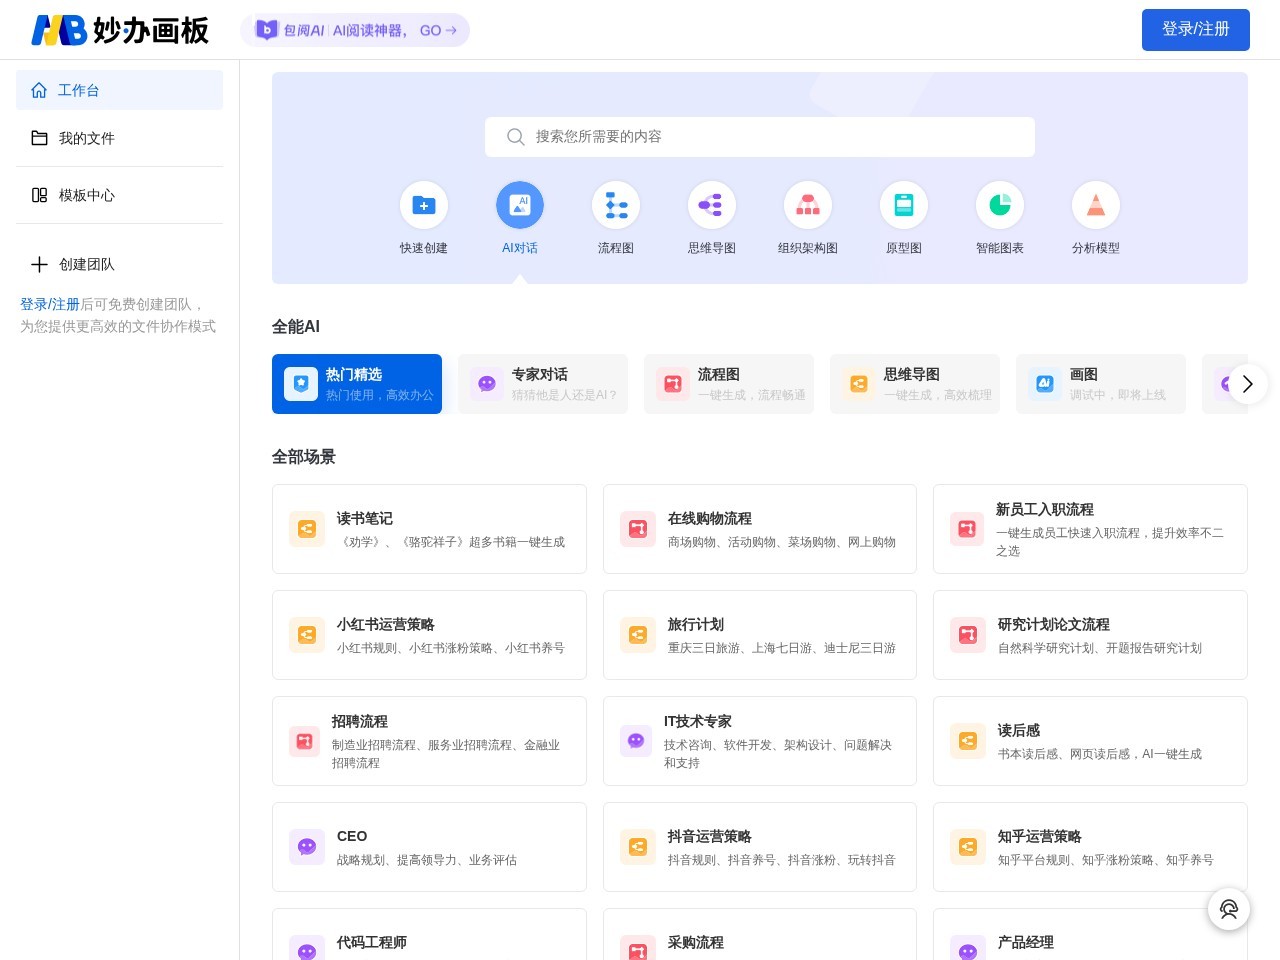This screenshot has height=960, width=1280.
Task: Open the 抖音运营策略 card
Action: pos(760,847)
